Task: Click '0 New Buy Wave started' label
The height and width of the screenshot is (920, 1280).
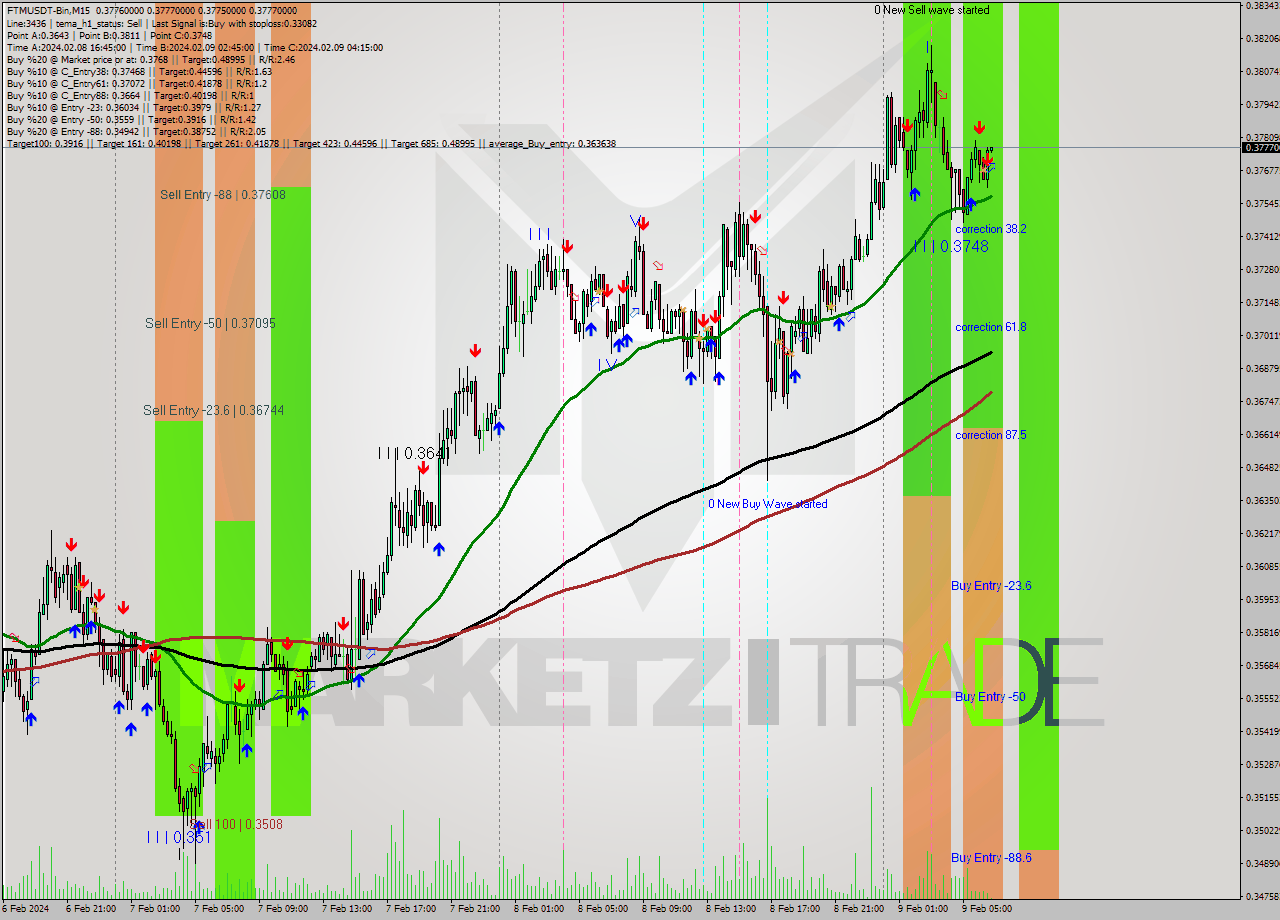Action: (x=767, y=504)
